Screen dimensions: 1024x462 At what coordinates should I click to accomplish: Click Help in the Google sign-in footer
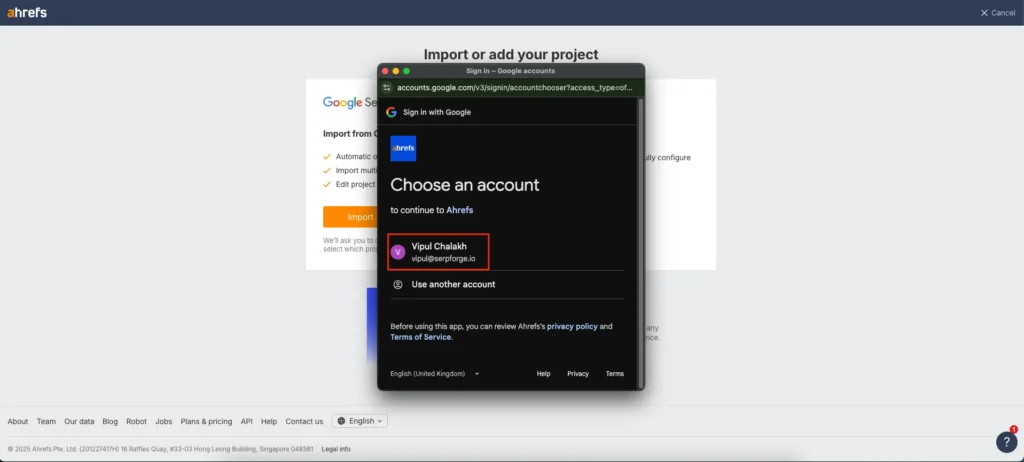[543, 374]
